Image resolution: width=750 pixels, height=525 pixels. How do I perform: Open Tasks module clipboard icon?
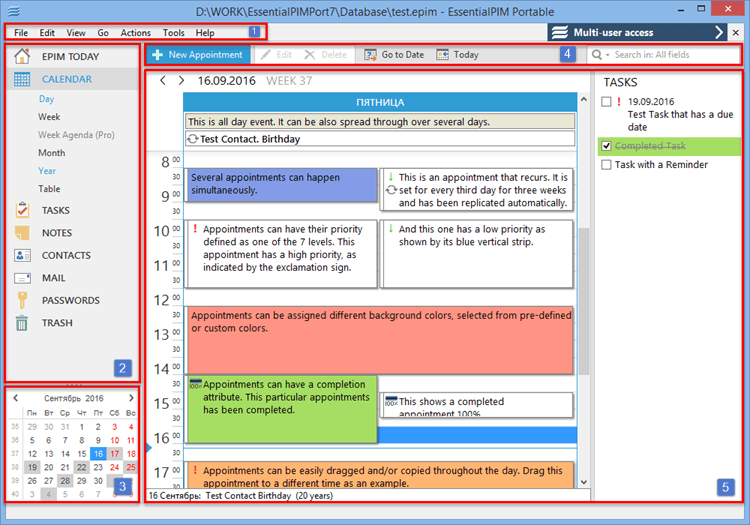click(22, 210)
